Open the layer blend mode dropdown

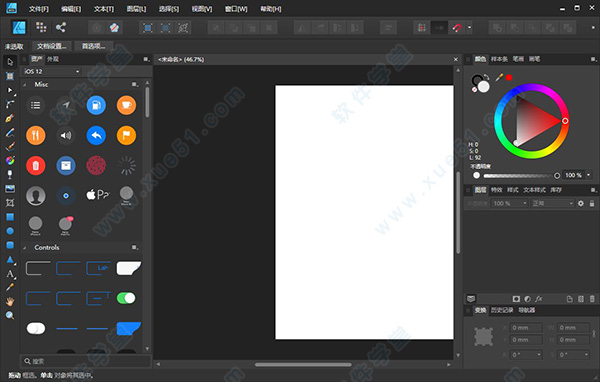[552, 203]
